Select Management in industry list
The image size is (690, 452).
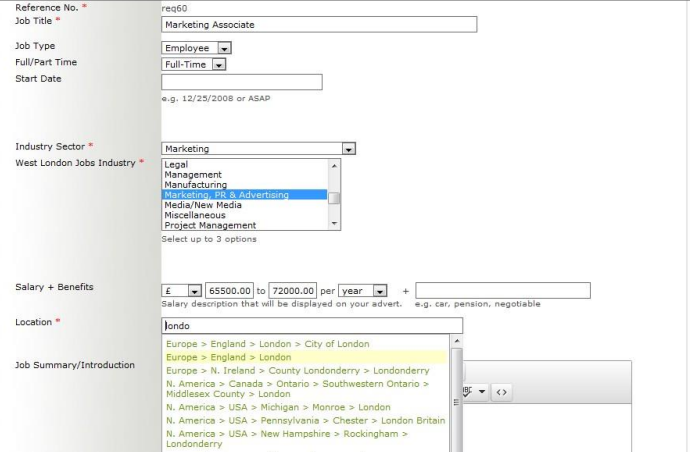(245, 175)
